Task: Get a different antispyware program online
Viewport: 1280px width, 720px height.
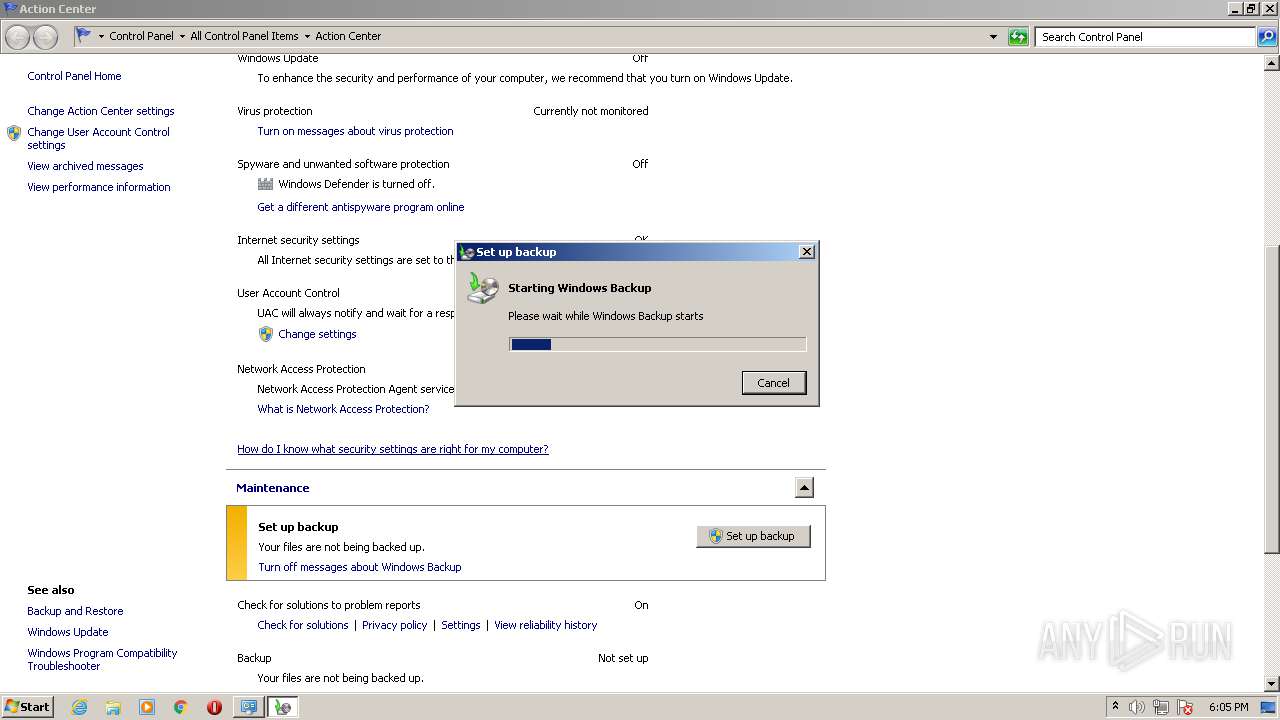Action: pos(361,207)
